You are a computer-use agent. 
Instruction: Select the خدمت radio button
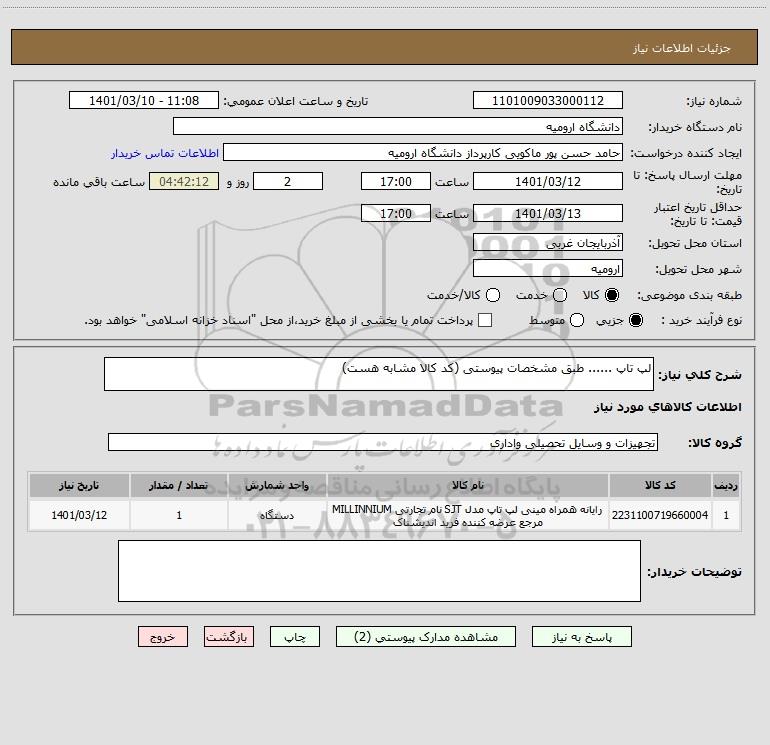560,295
